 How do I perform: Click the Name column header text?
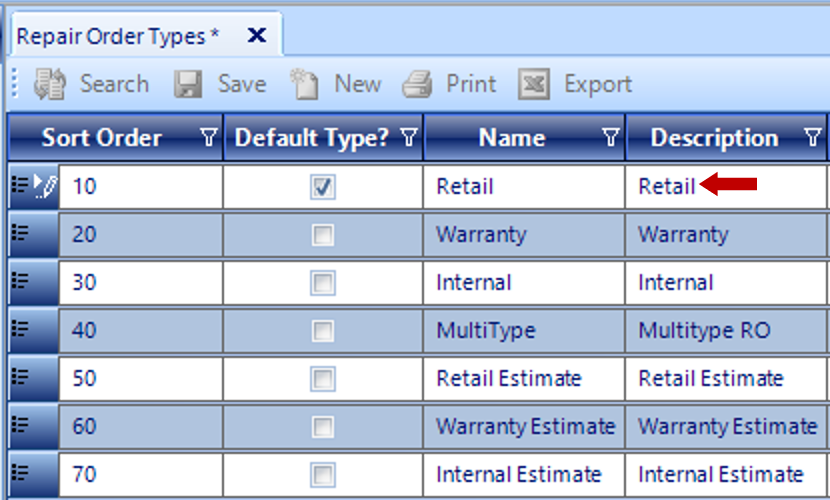pos(512,138)
